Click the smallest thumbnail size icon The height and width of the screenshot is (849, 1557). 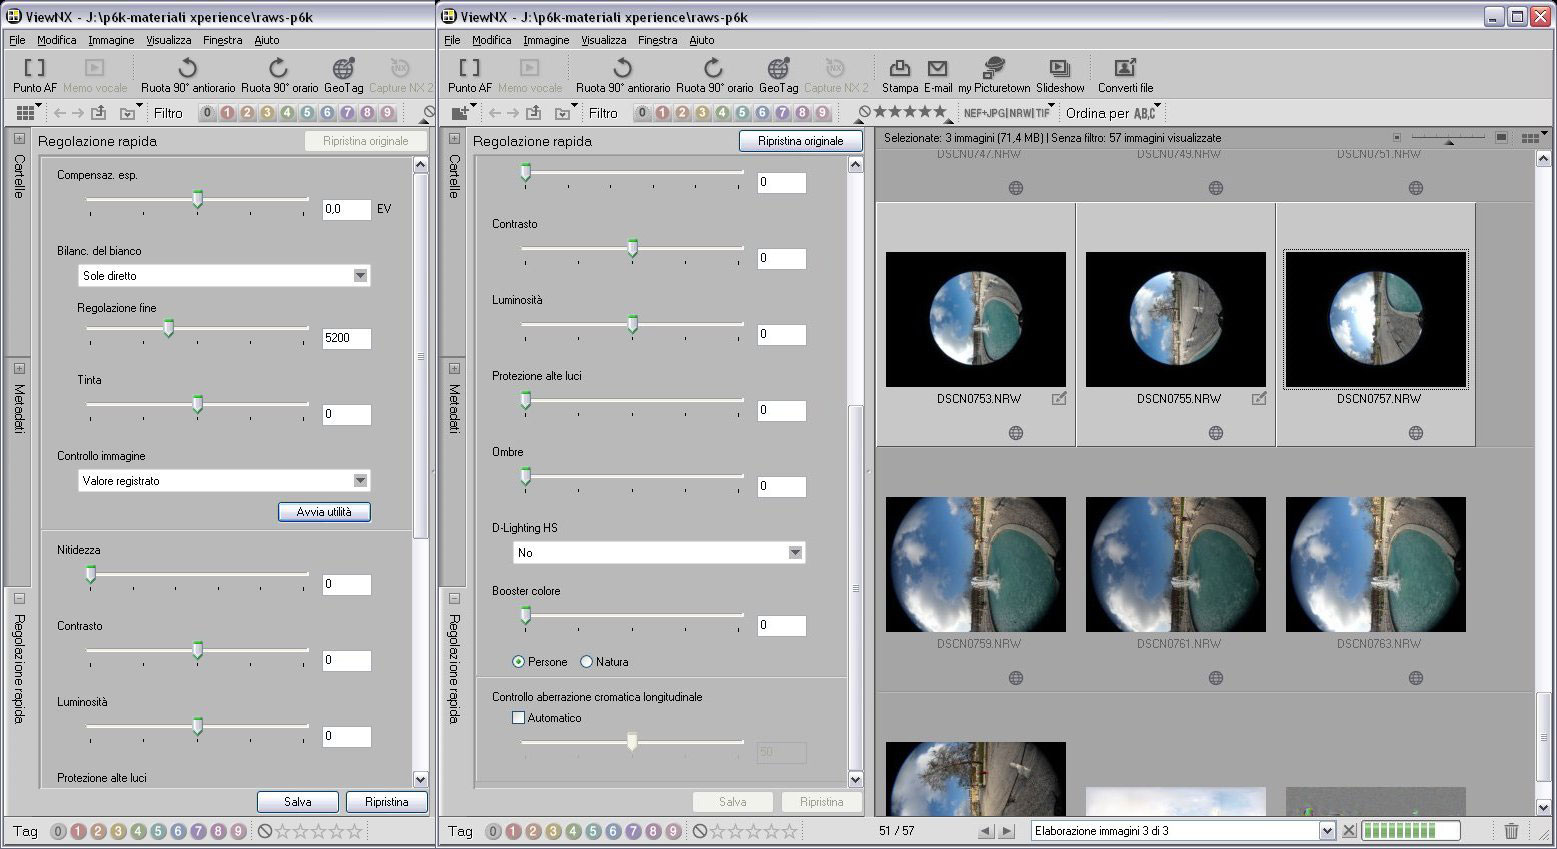[1397, 137]
